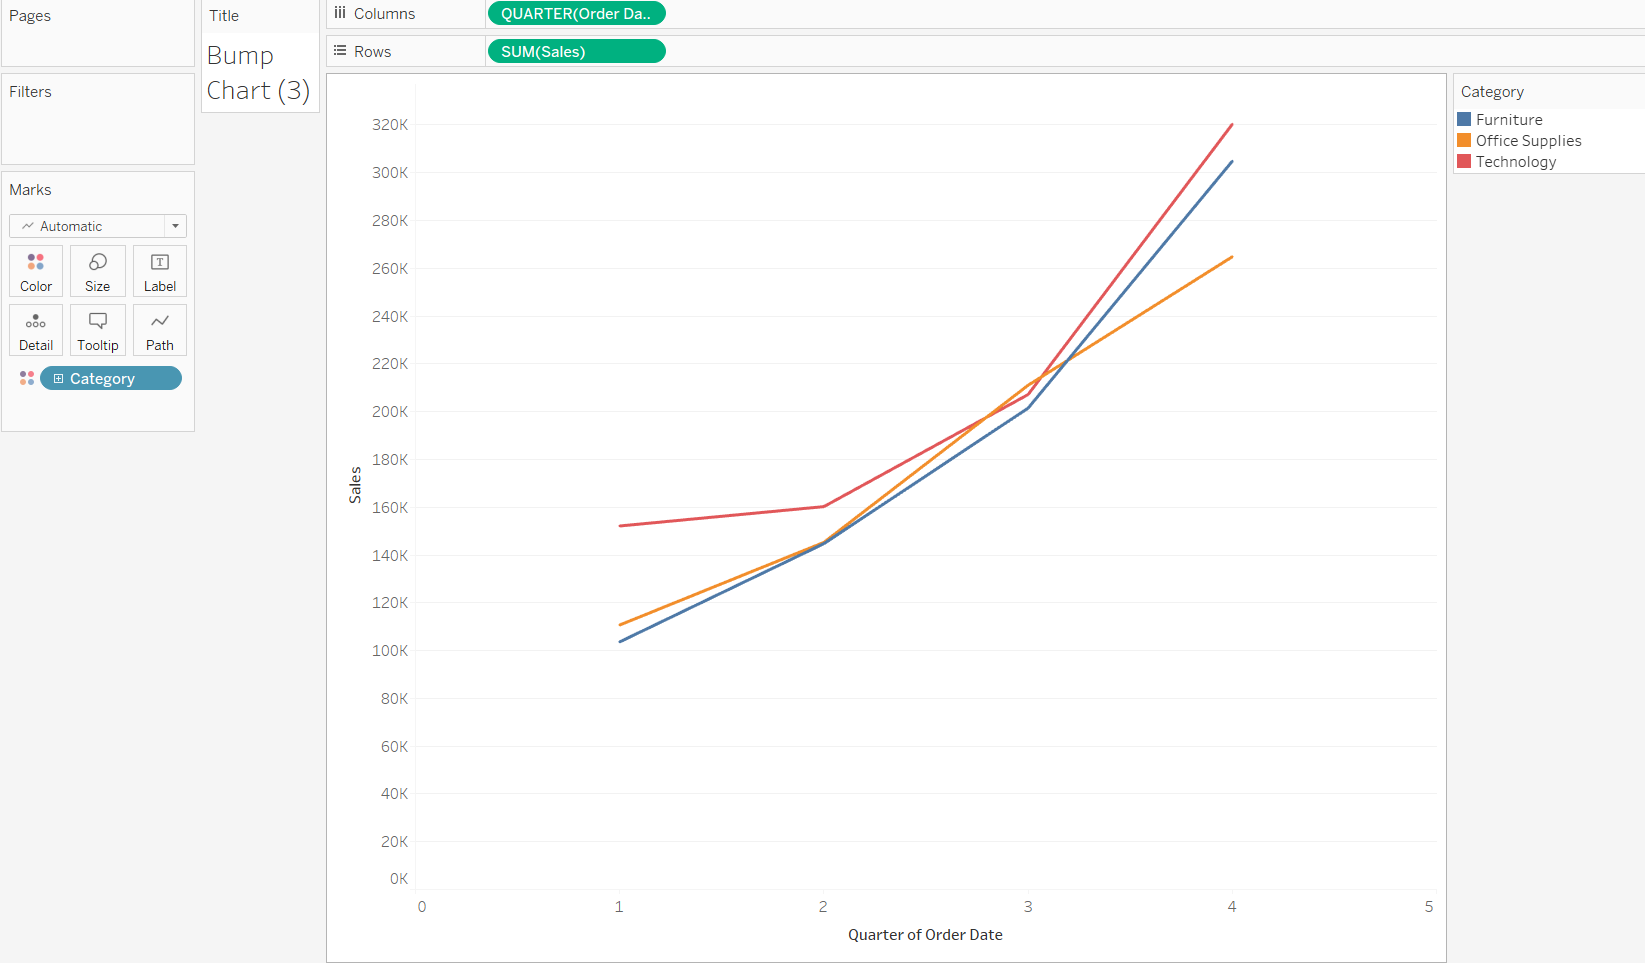The height and width of the screenshot is (963, 1645).
Task: Click the Category pill on Marks card
Action: pos(111,378)
